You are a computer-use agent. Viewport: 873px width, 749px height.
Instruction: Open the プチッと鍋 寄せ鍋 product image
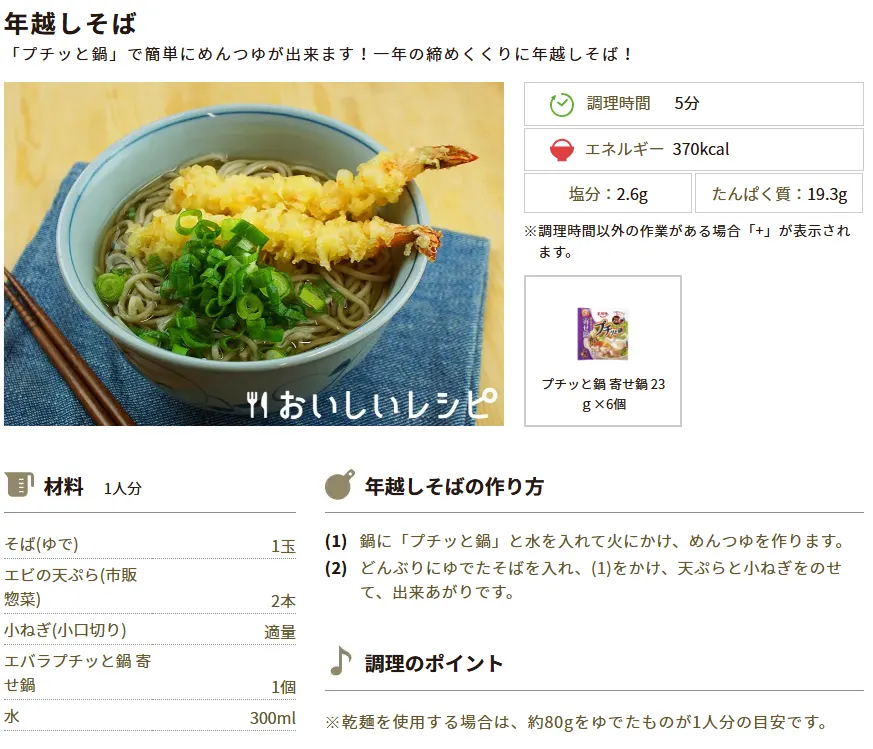(603, 334)
